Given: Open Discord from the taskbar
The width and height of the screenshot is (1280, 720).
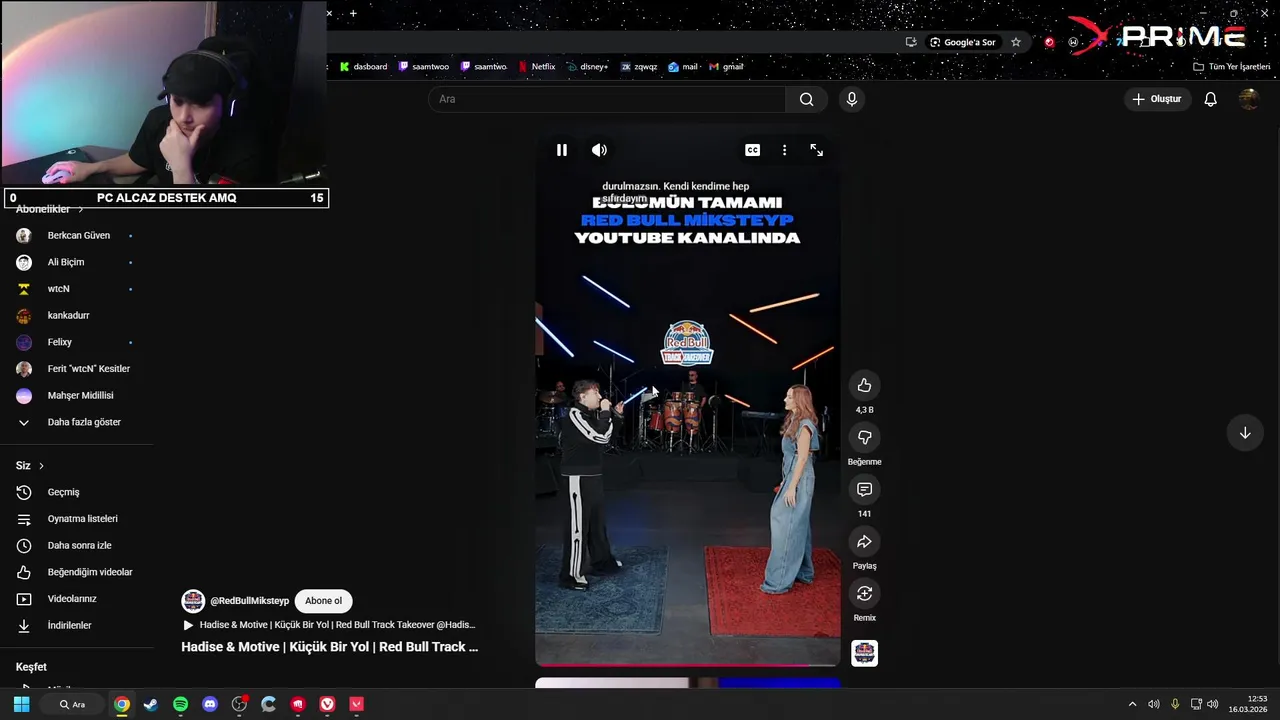Looking at the screenshot, I should click(x=210, y=704).
